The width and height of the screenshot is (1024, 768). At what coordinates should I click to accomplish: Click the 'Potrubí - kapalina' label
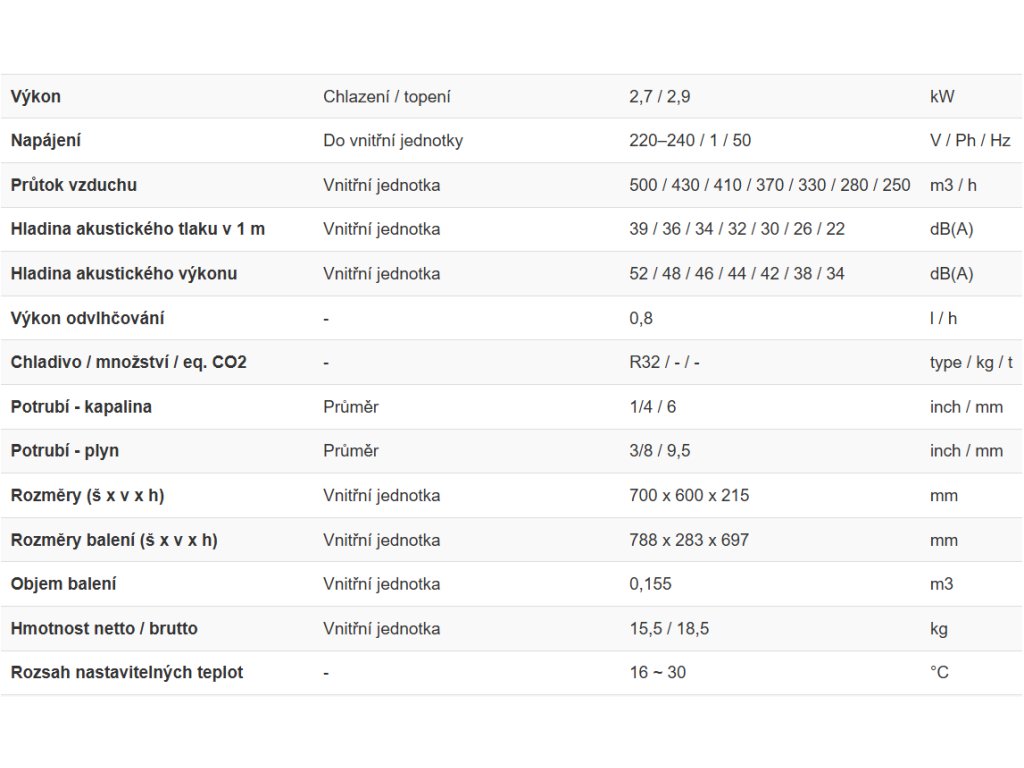(x=81, y=407)
